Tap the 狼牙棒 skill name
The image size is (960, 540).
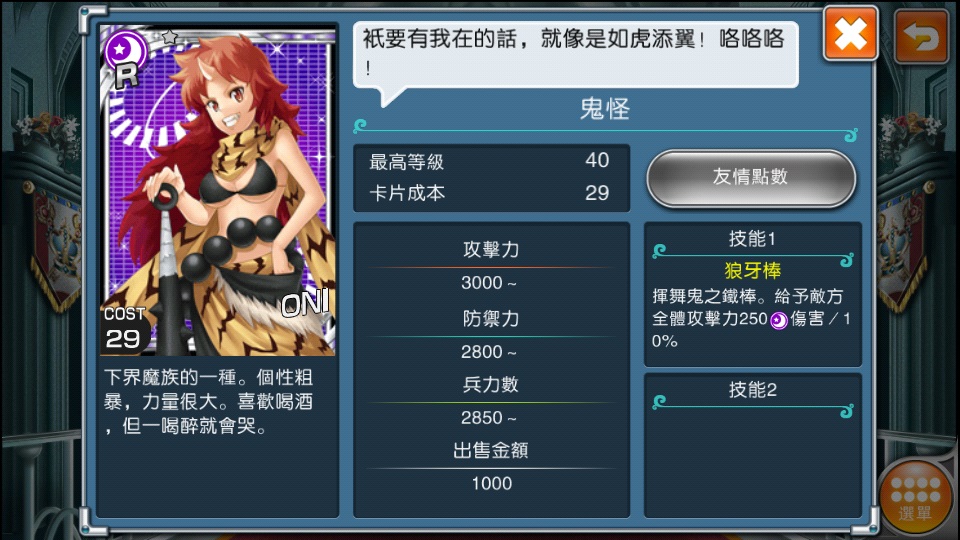point(752,271)
